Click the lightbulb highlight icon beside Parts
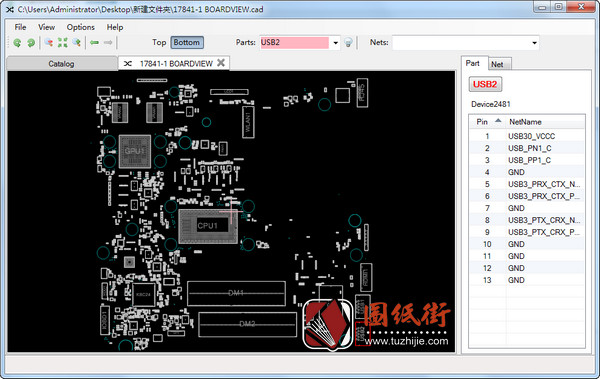The height and width of the screenshot is (379, 600). click(348, 42)
